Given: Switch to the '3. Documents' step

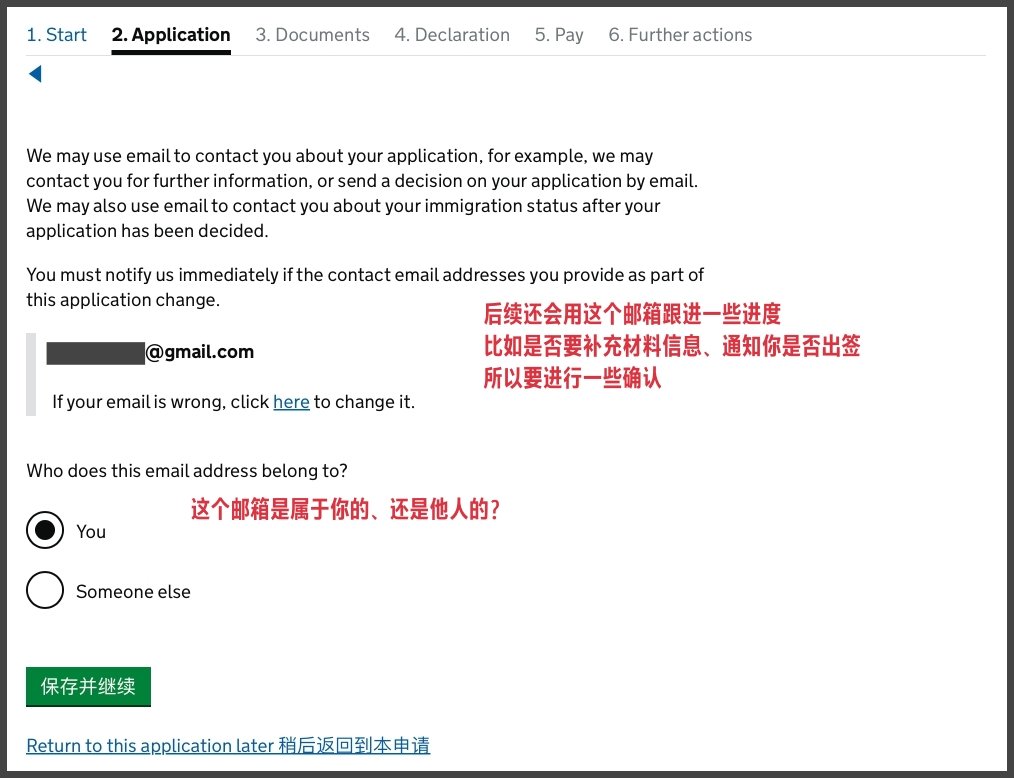Looking at the screenshot, I should [312, 35].
